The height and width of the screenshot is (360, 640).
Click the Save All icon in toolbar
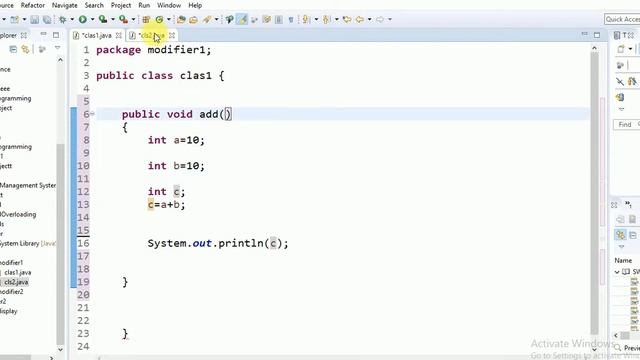47,19
